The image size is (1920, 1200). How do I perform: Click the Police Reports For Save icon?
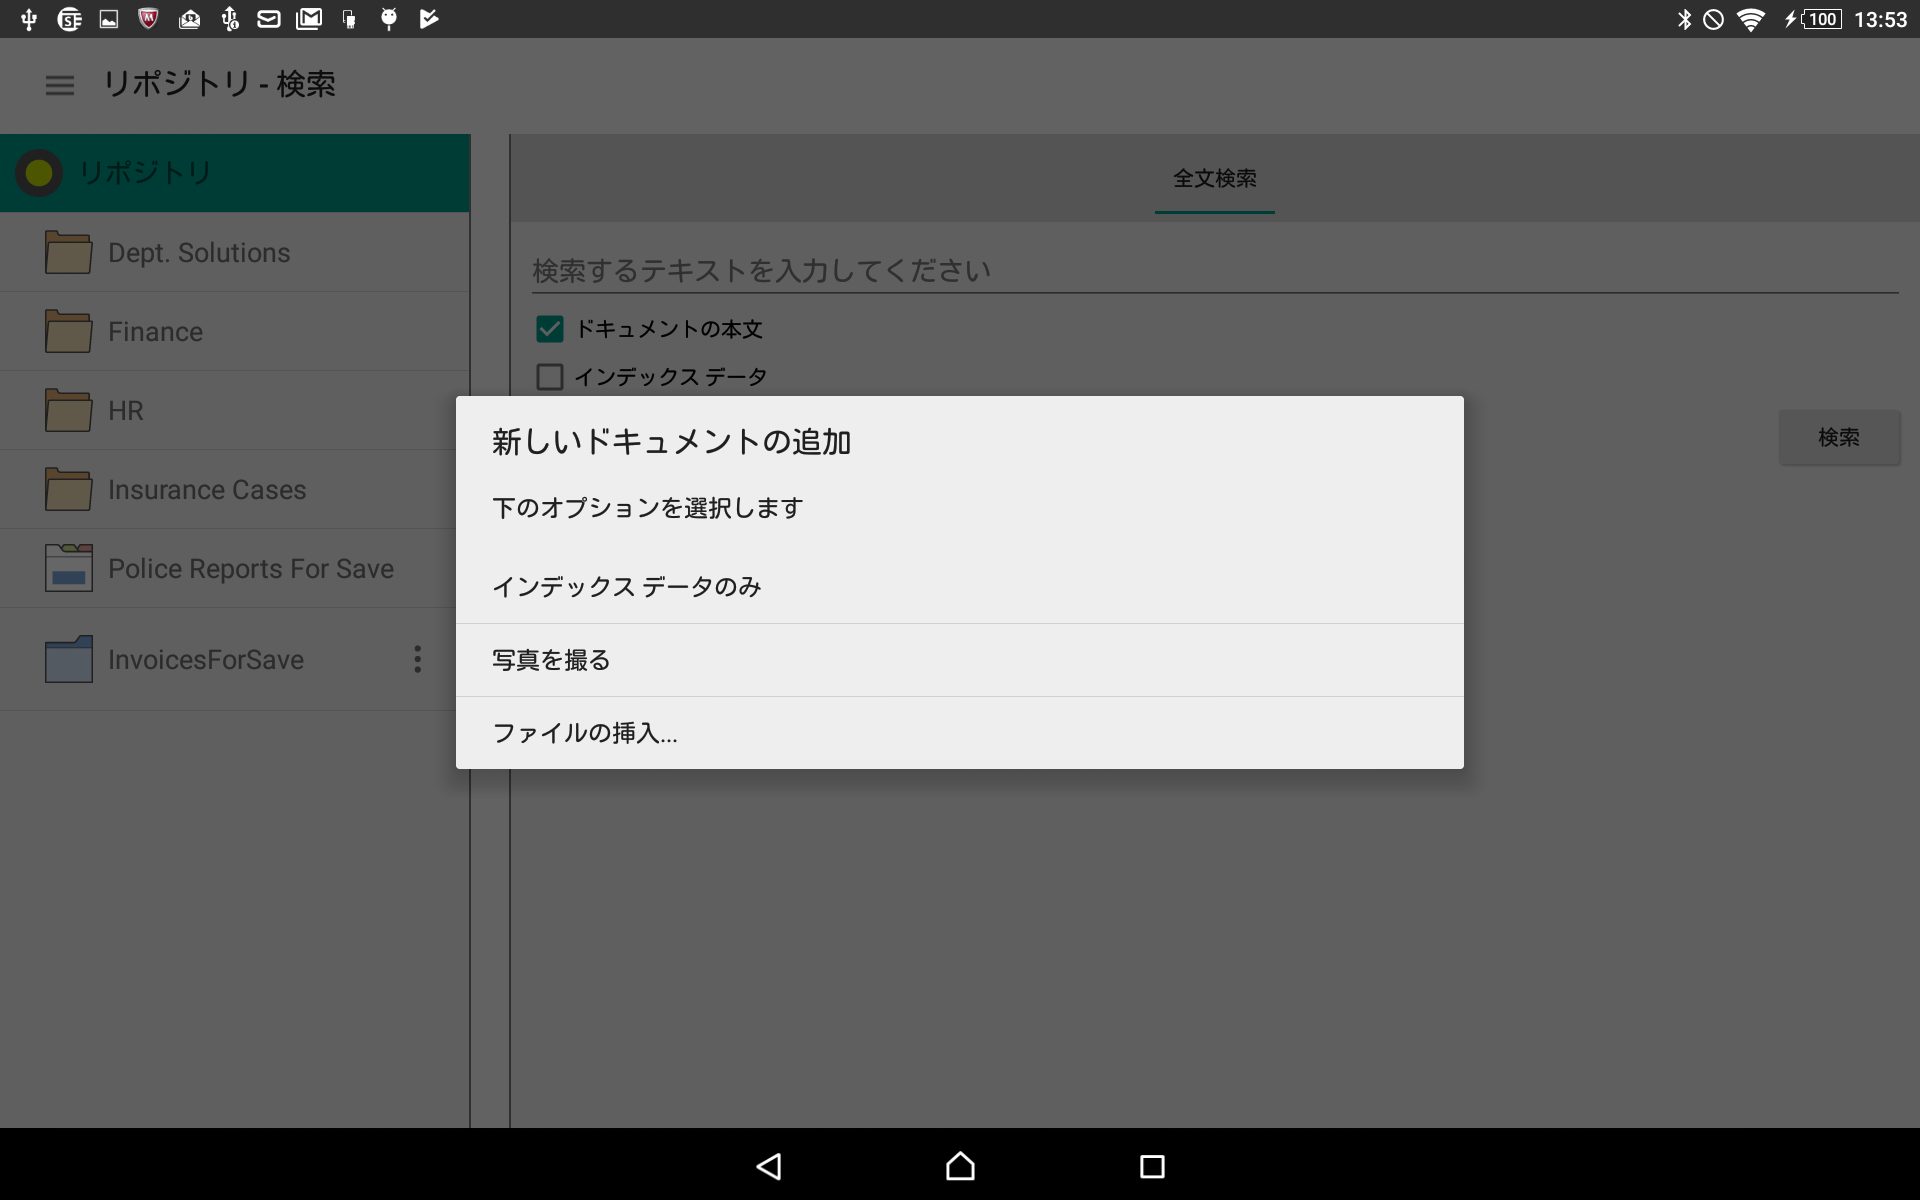[x=68, y=568]
